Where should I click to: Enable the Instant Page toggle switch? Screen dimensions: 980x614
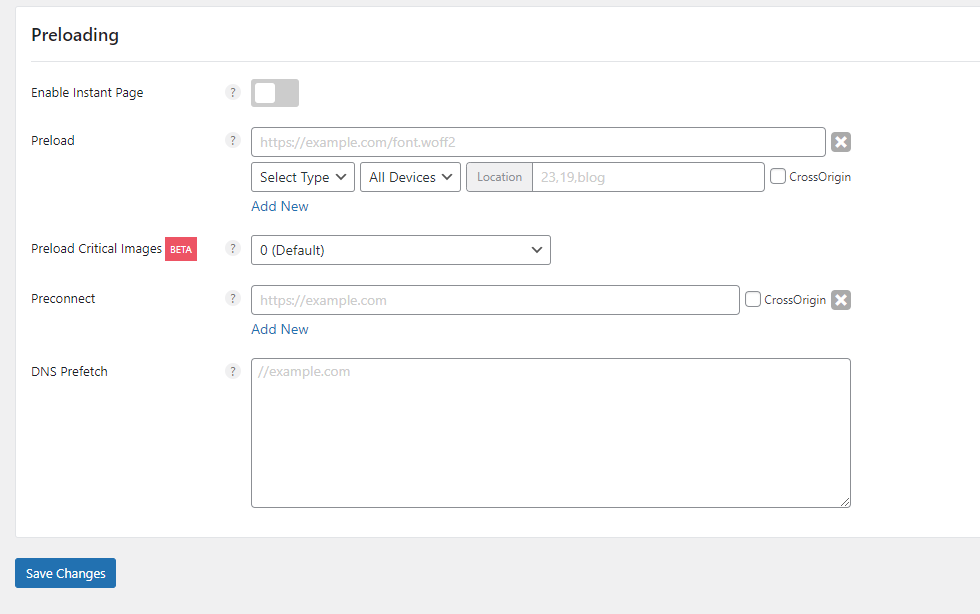pyautogui.click(x=275, y=93)
